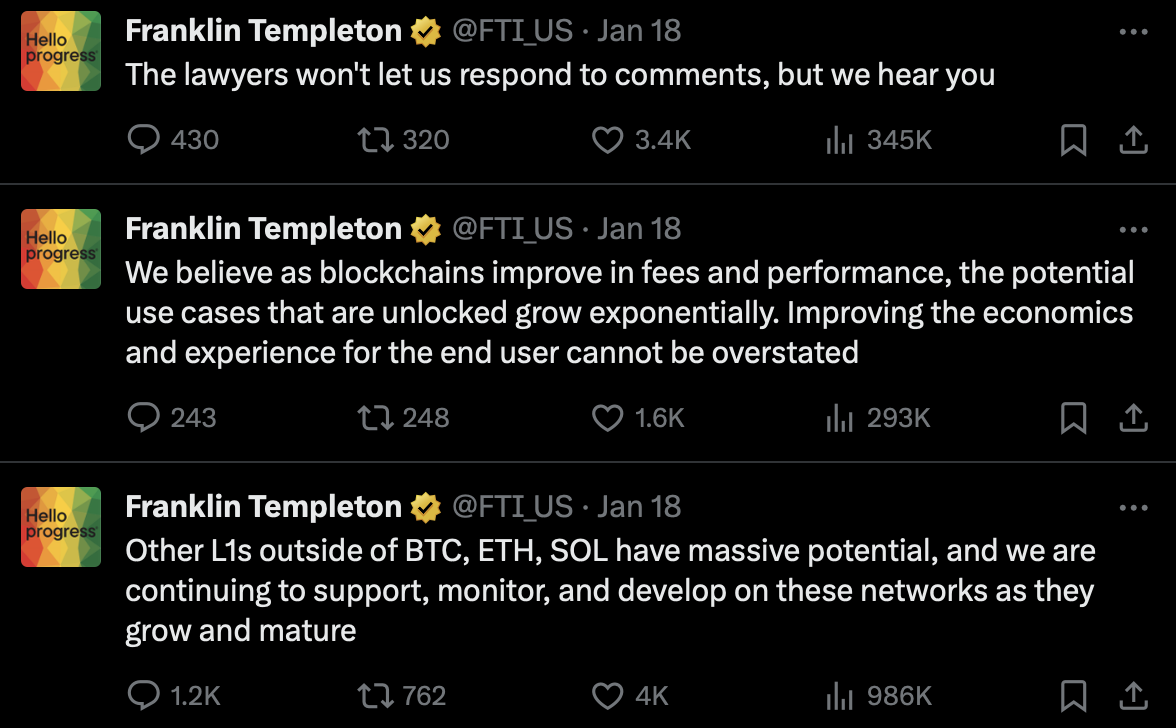Share the Other L1s tweet
The image size is (1176, 728).
1132,695
